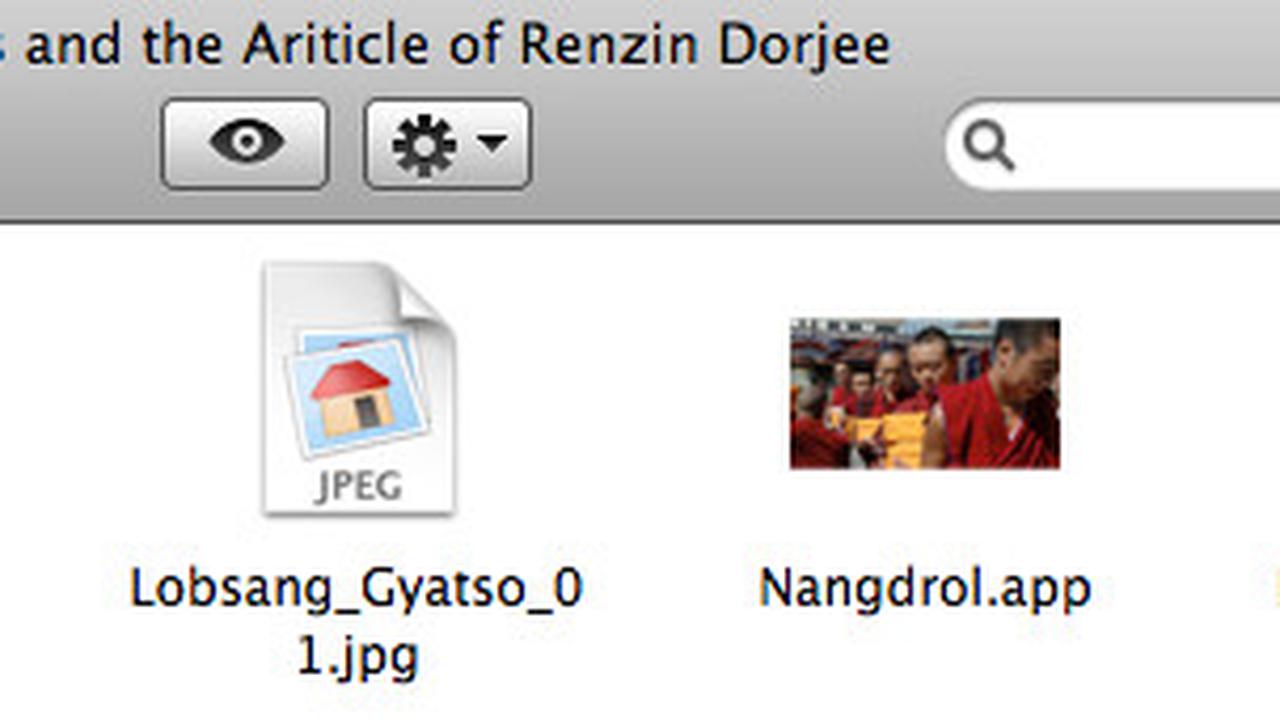
Task: Expand the dropdown arrow beside the gear
Action: [492, 144]
